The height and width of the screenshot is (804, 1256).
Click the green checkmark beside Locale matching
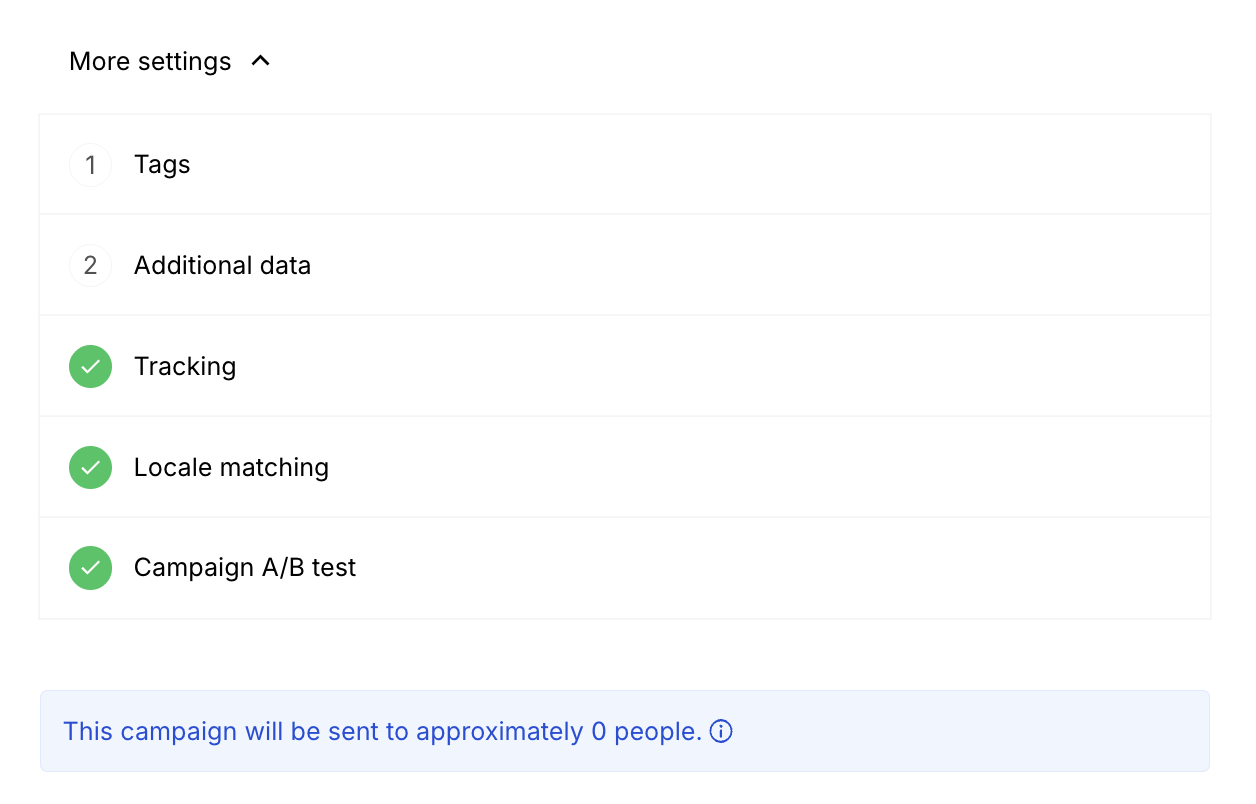(90, 467)
